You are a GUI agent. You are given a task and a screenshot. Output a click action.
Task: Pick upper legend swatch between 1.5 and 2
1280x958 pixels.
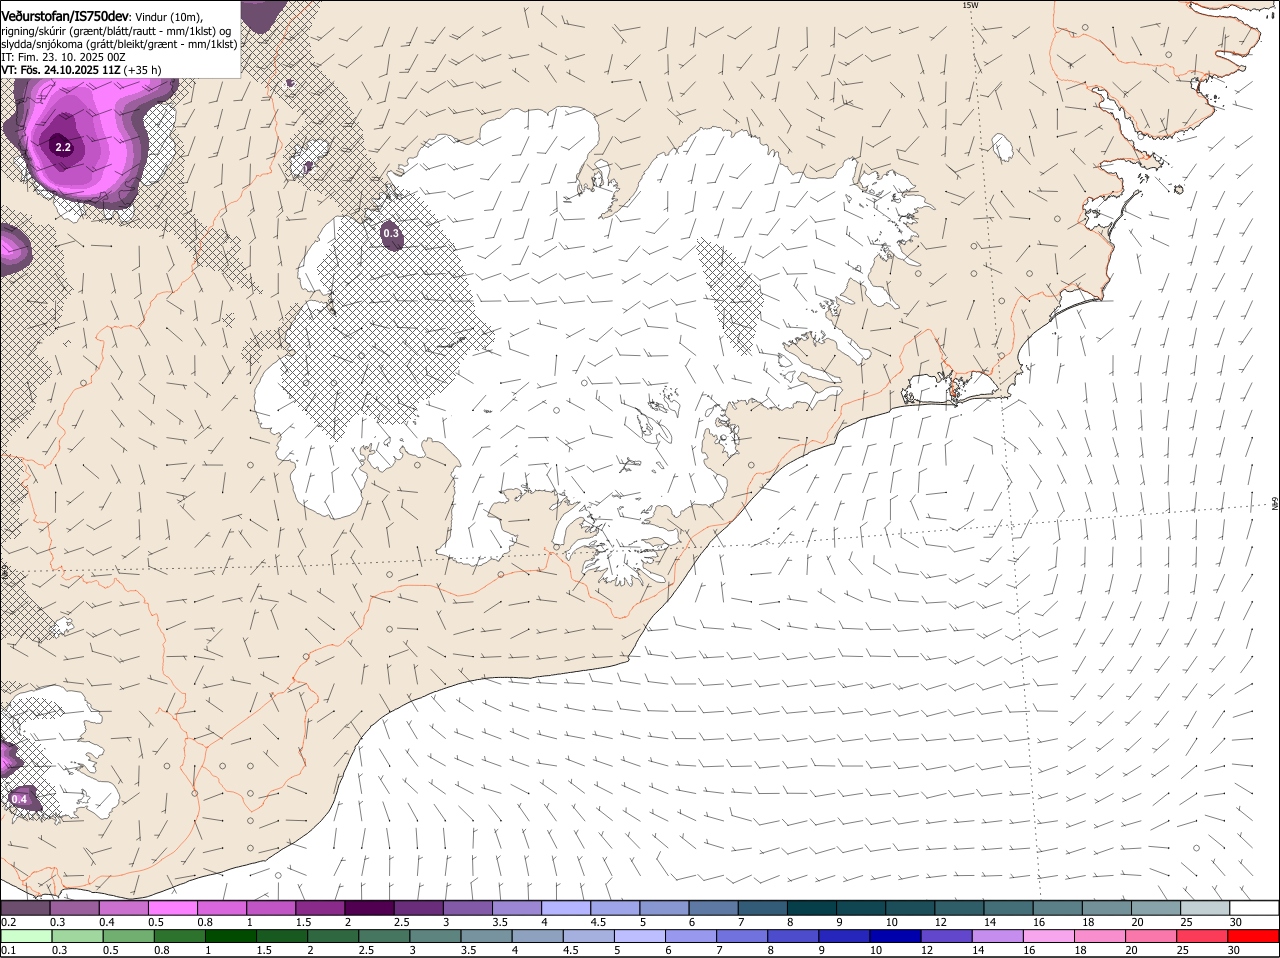(x=322, y=908)
